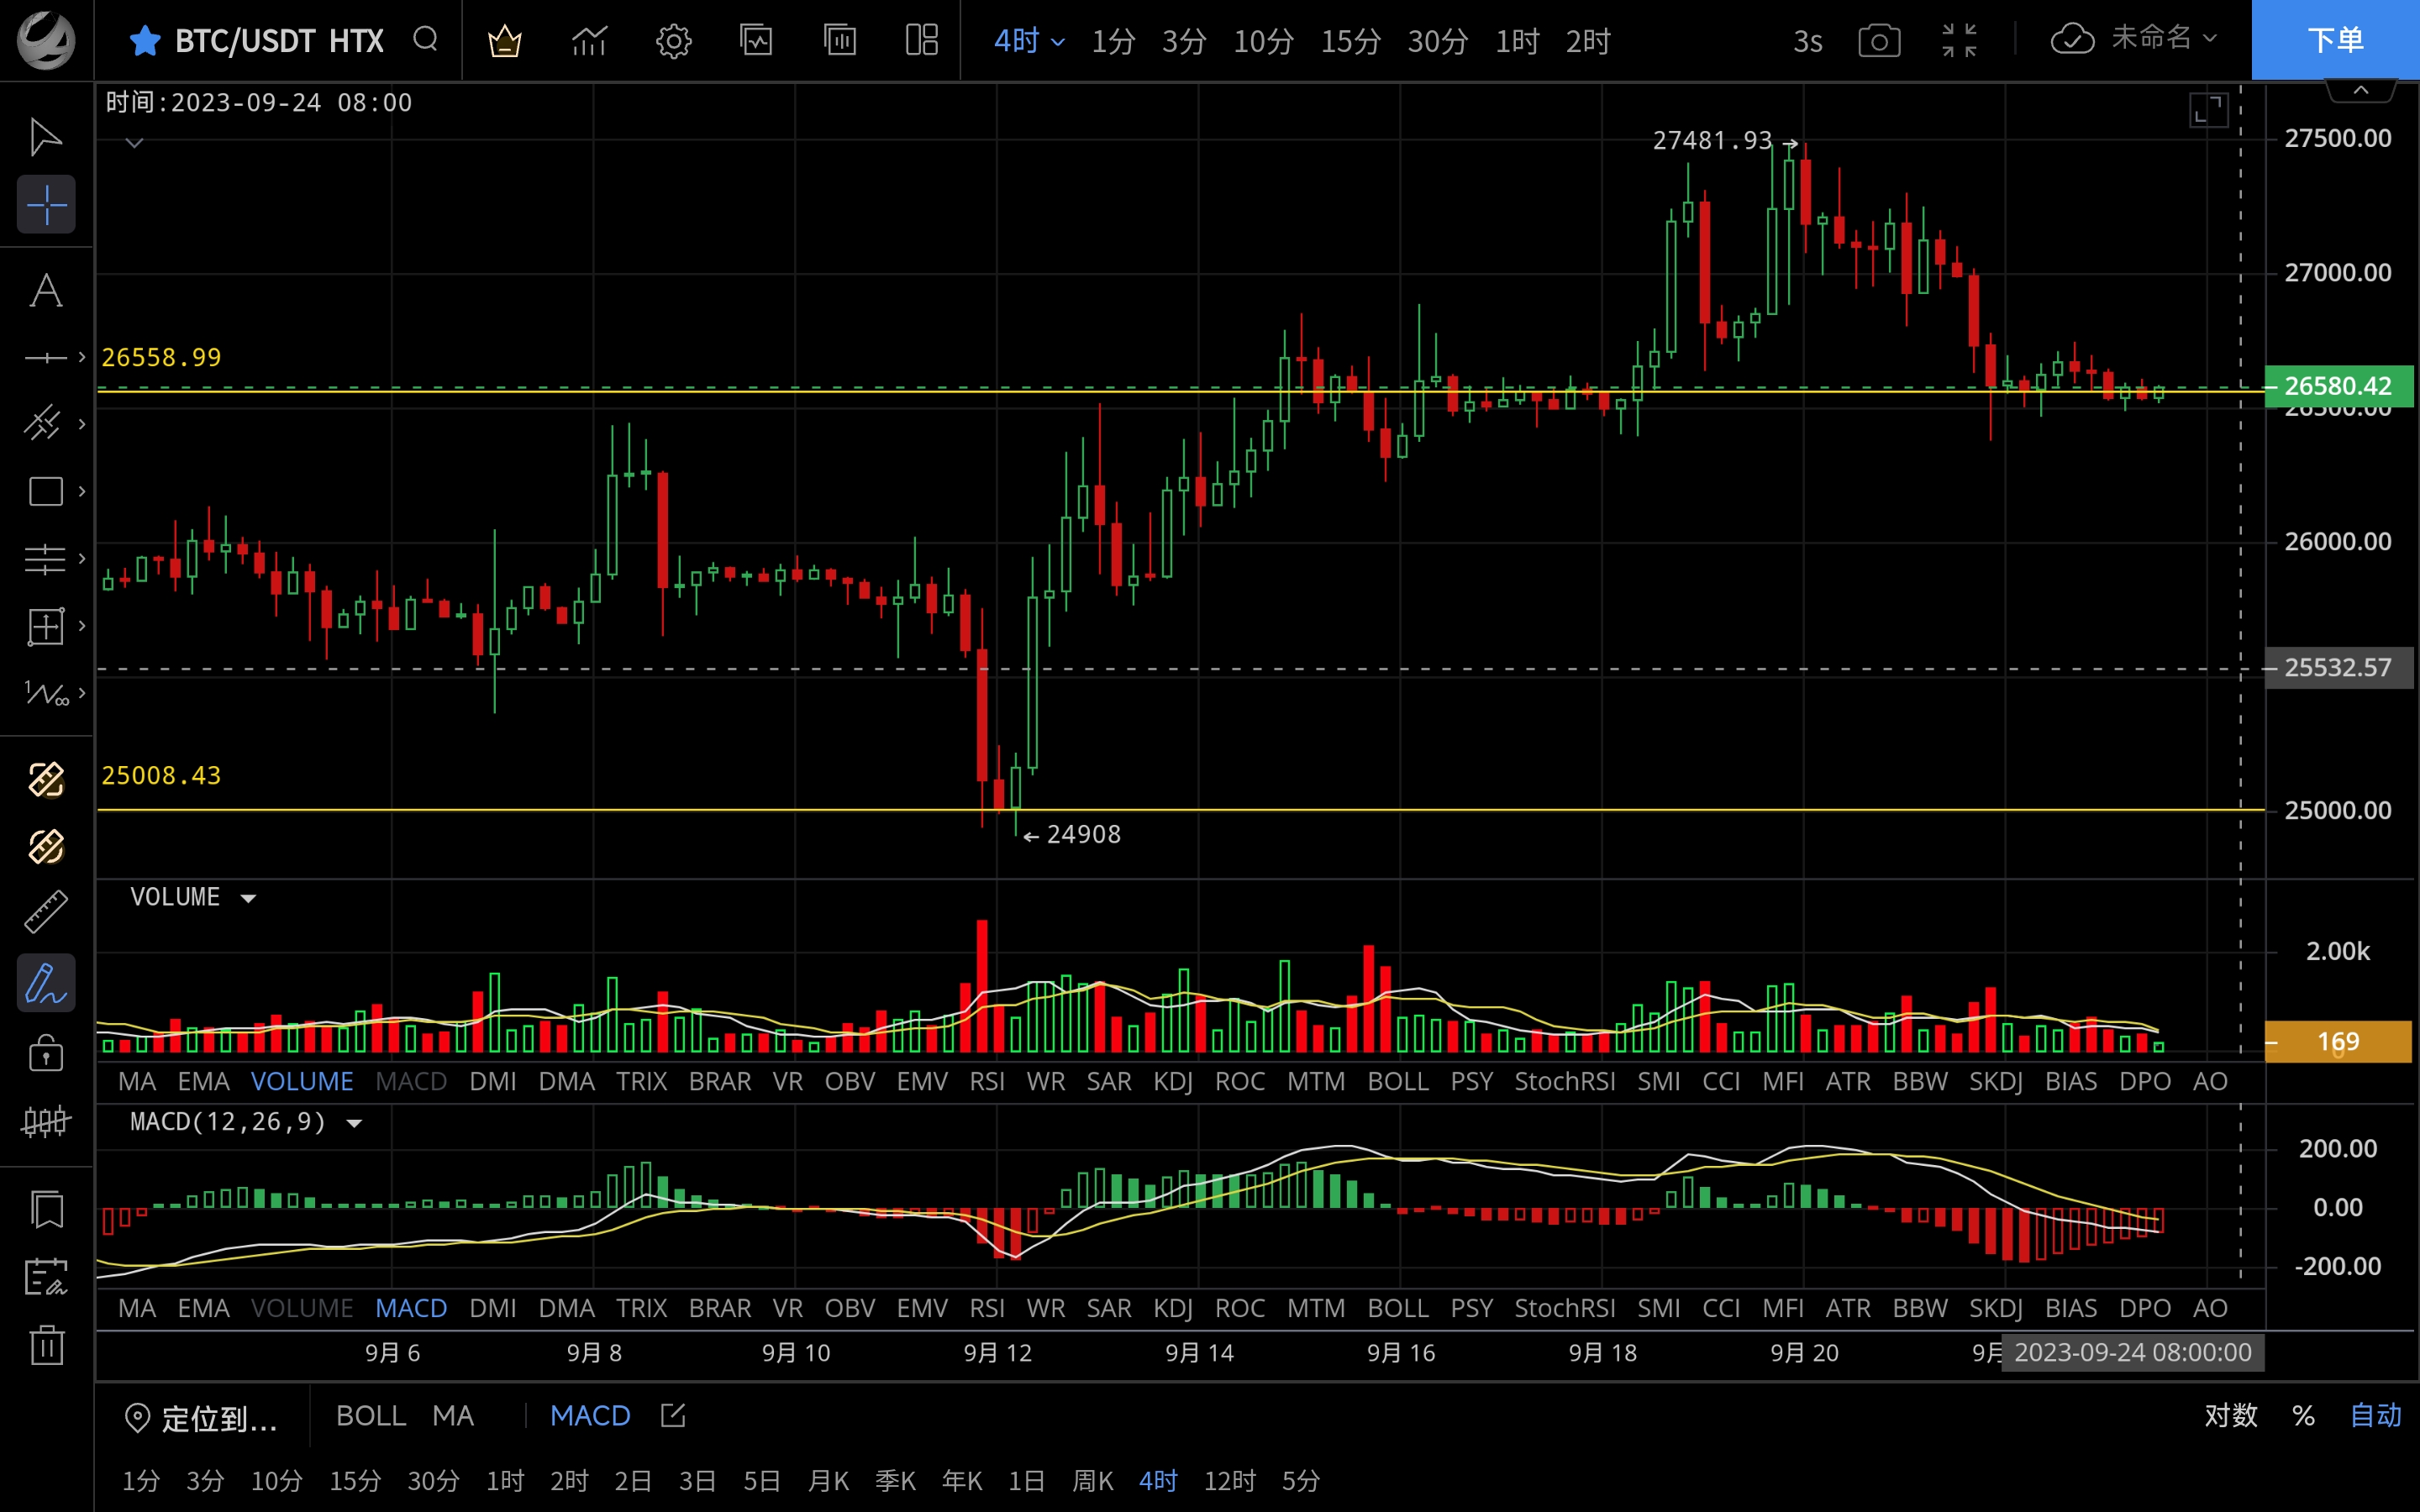Viewport: 2420px width, 1512px height.
Task: Open the notes edit icon in sidebar
Action: [46, 1277]
